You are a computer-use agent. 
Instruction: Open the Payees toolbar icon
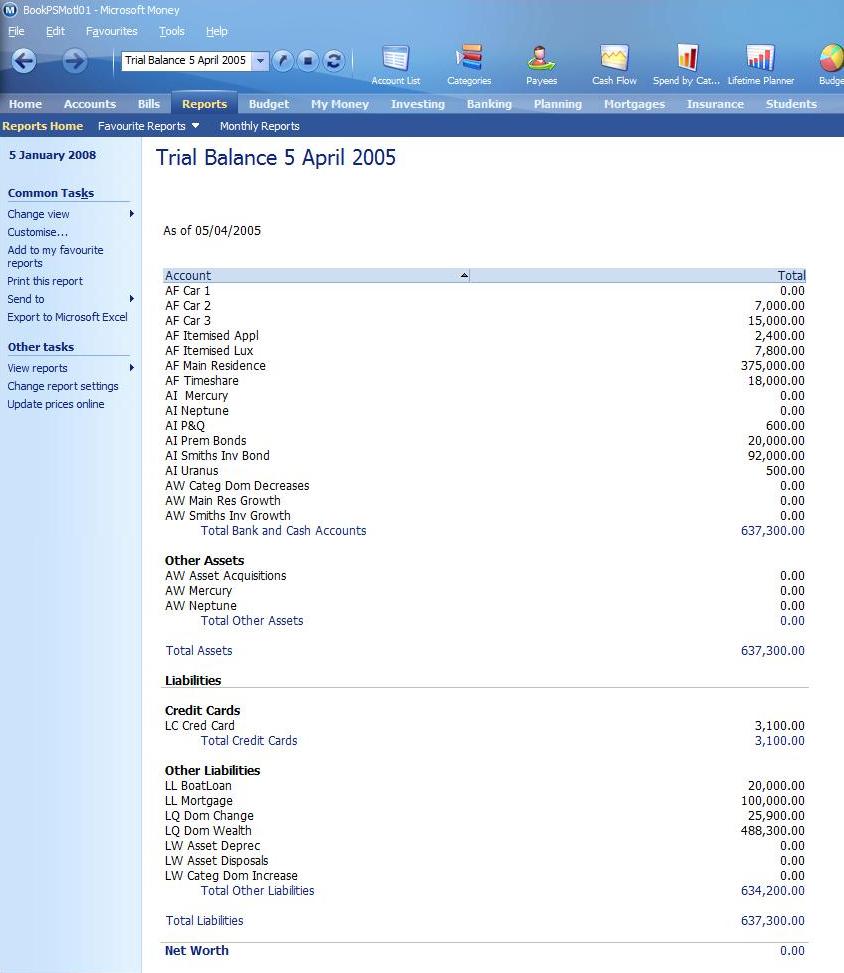pyautogui.click(x=541, y=65)
